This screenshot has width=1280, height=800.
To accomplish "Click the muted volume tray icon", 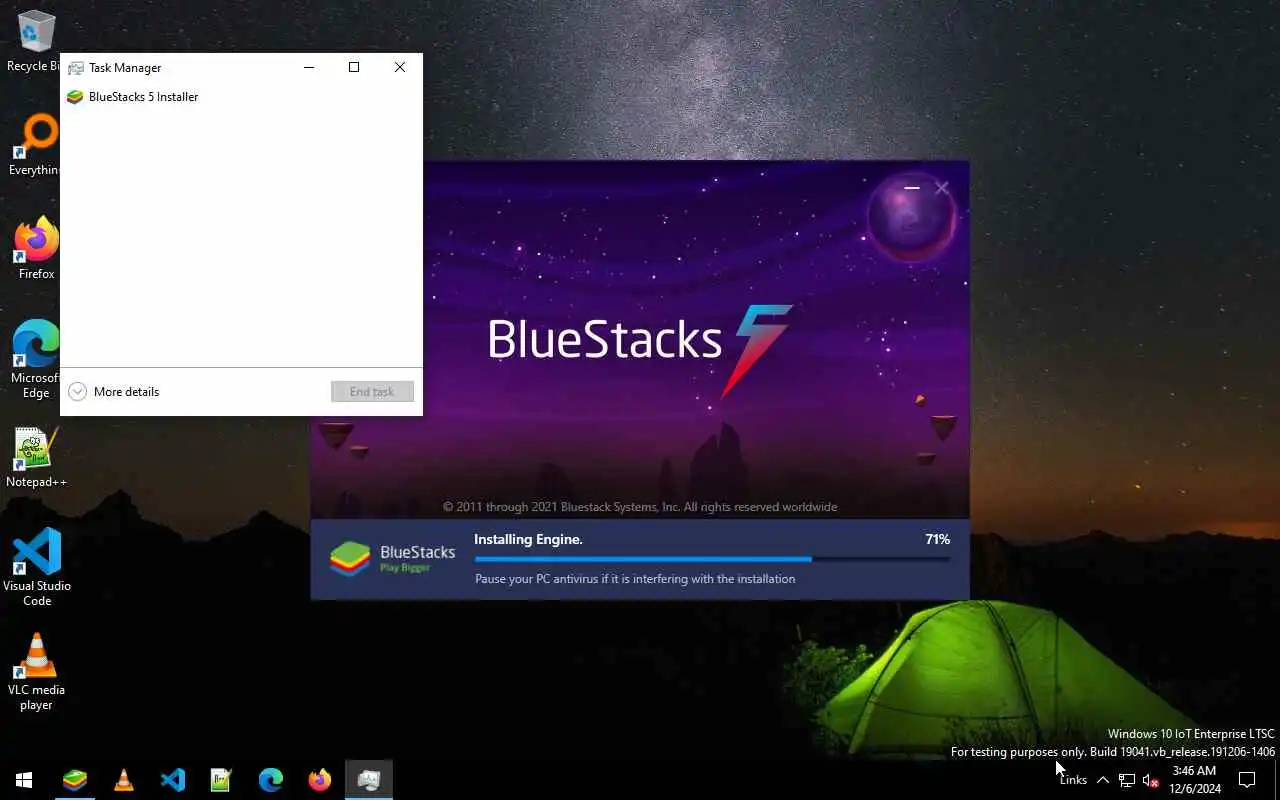I will tap(1151, 780).
